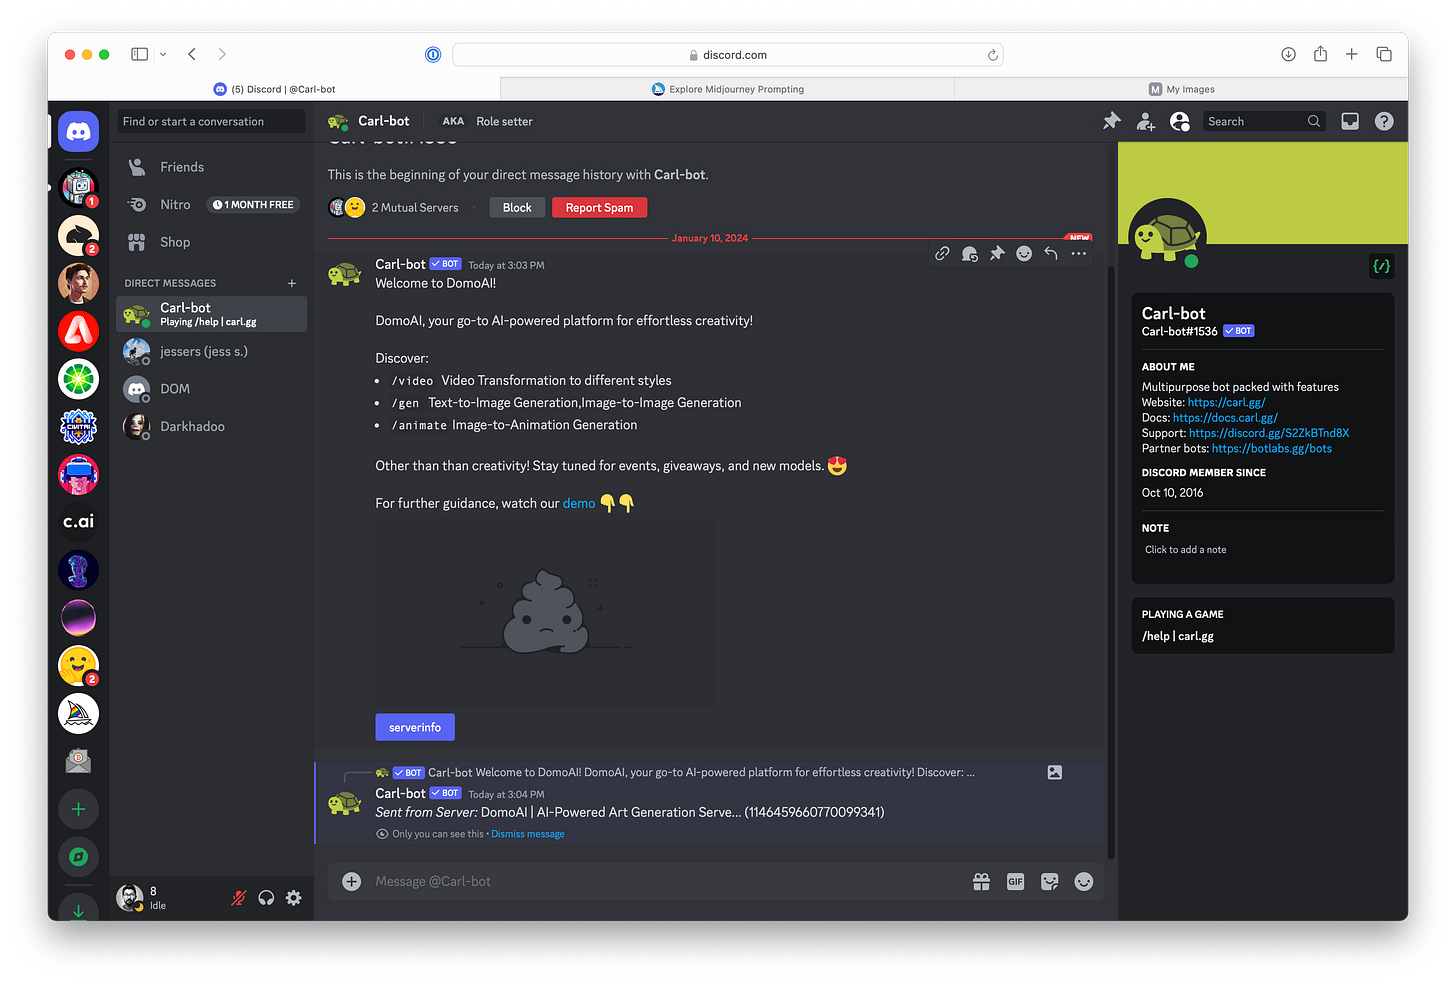Open Safari downloads icon
Image resolution: width=1456 pixels, height=984 pixels.
pos(1288,54)
